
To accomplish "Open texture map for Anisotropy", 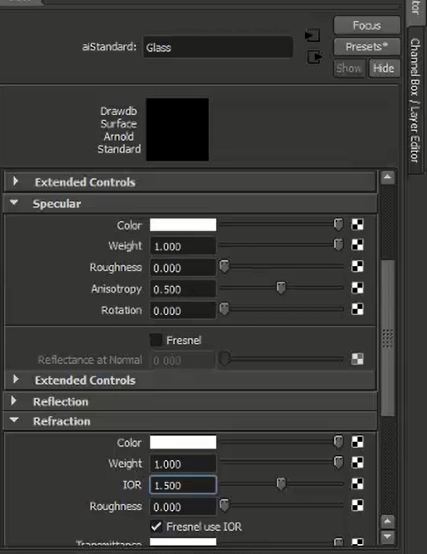I will coord(357,288).
